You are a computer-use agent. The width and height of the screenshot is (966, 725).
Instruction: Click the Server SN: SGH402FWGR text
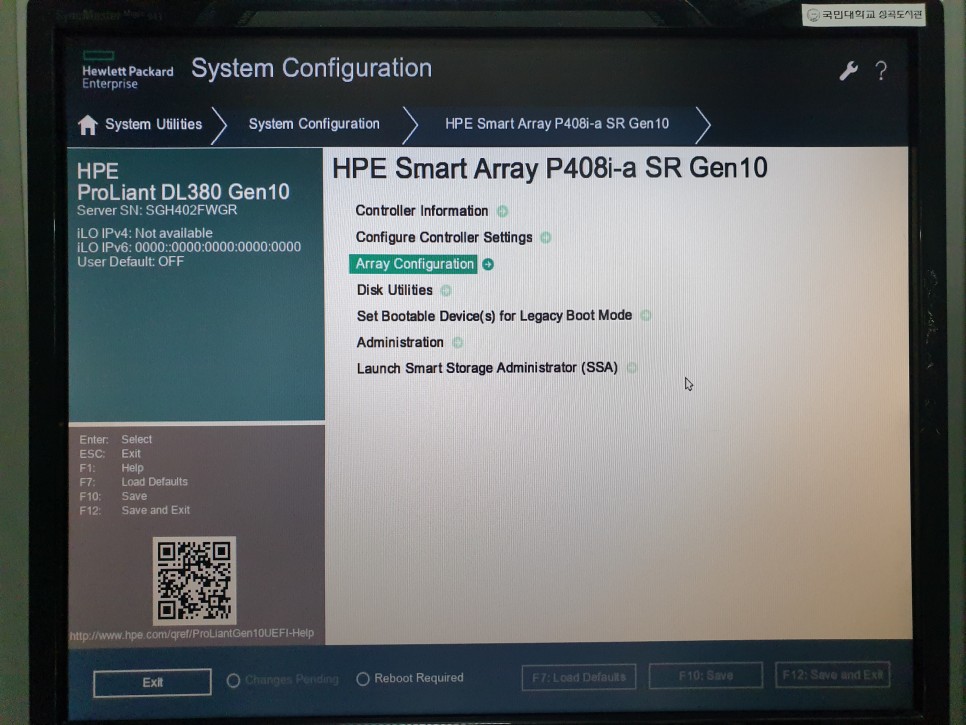[157, 210]
